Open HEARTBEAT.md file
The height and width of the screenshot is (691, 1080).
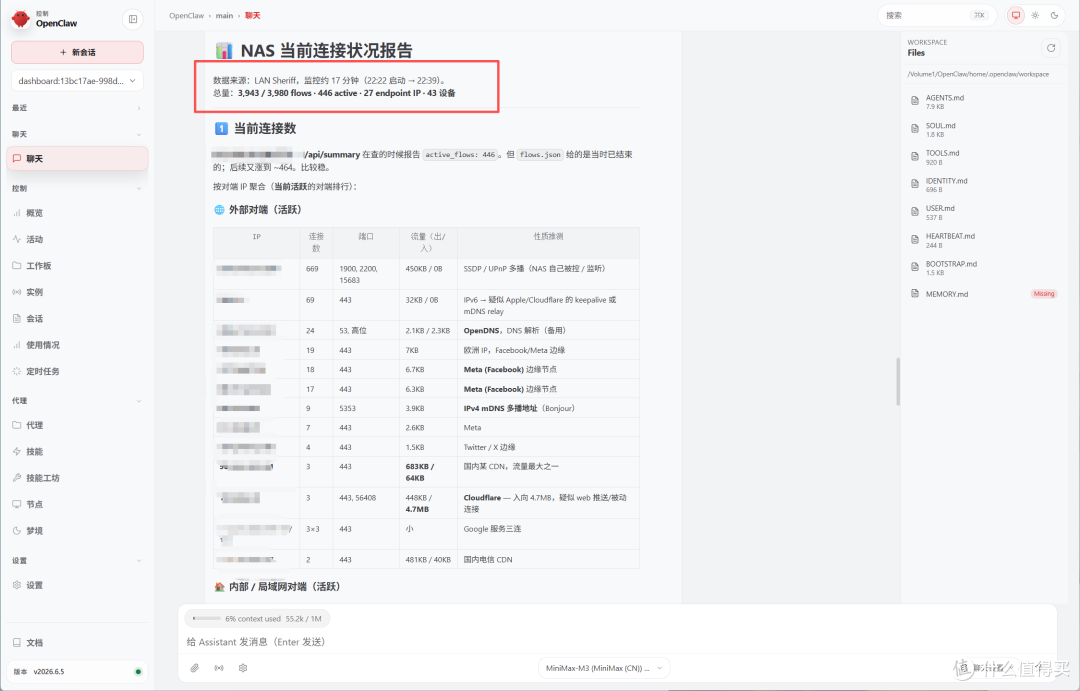984,240
